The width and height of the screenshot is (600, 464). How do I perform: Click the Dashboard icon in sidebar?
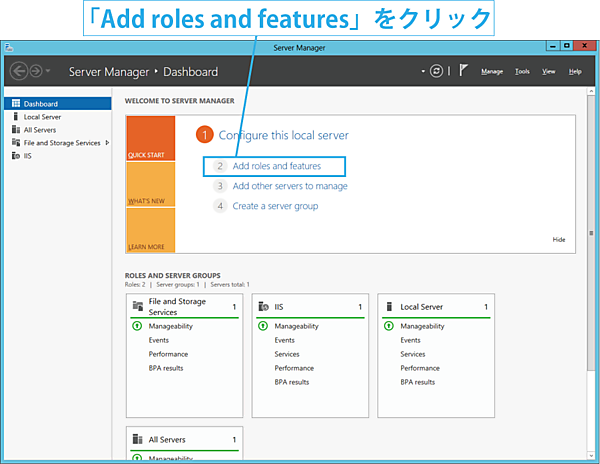pos(15,104)
